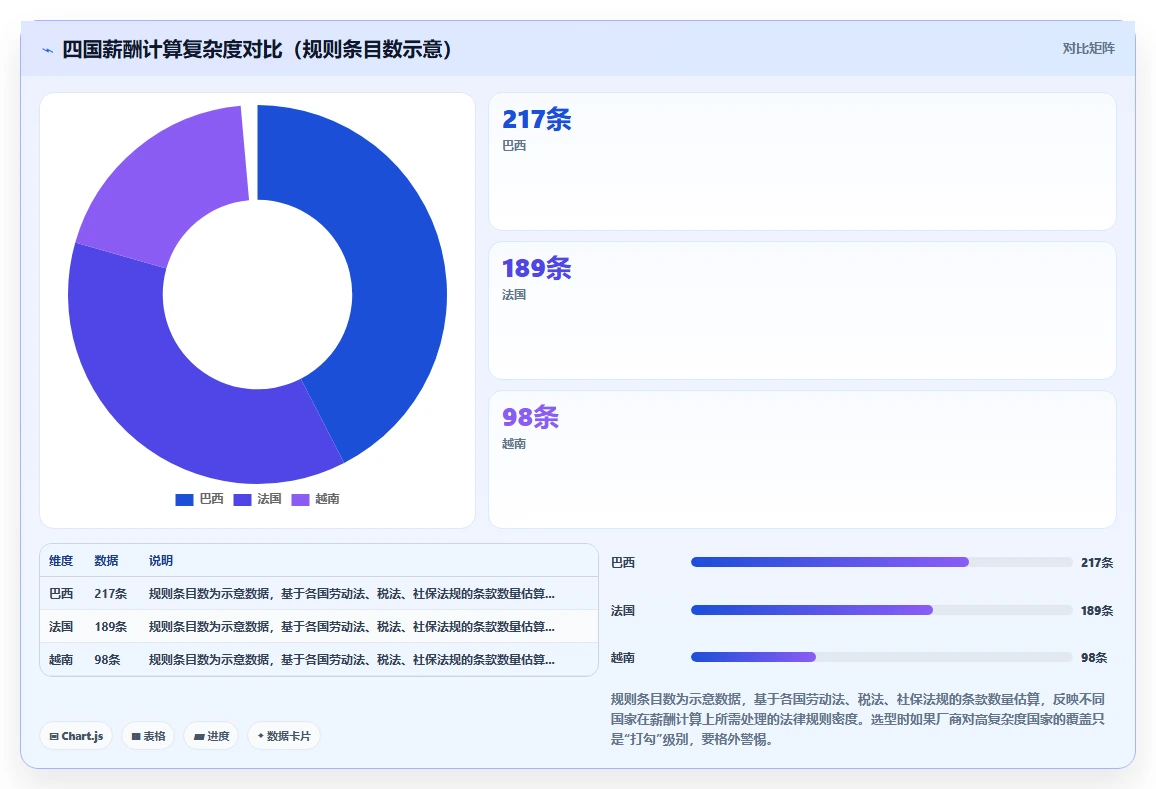Click the 法国 progress bar
The height and width of the screenshot is (789, 1156).
882,610
